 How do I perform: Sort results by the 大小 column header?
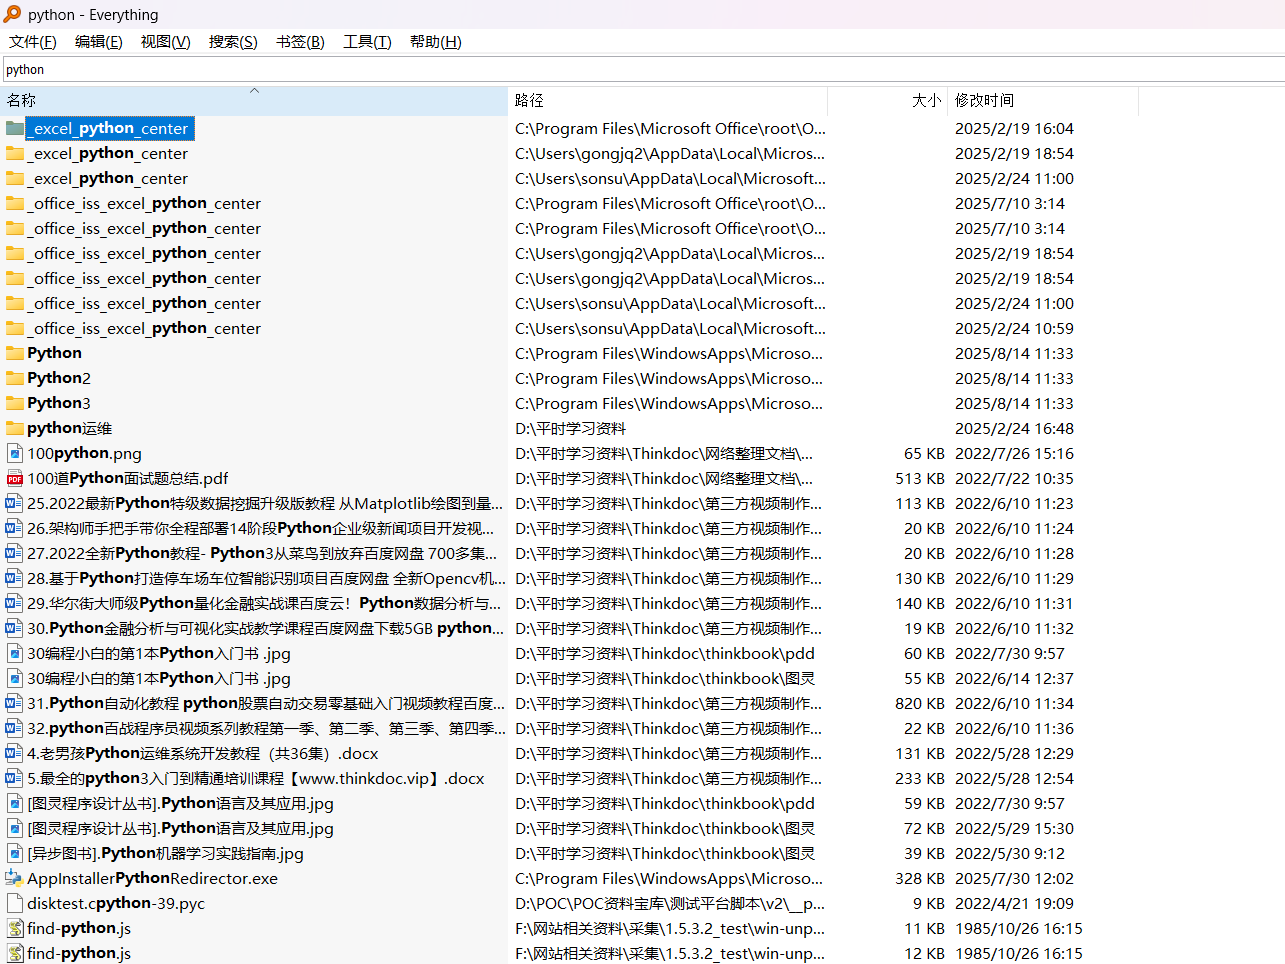tap(888, 100)
